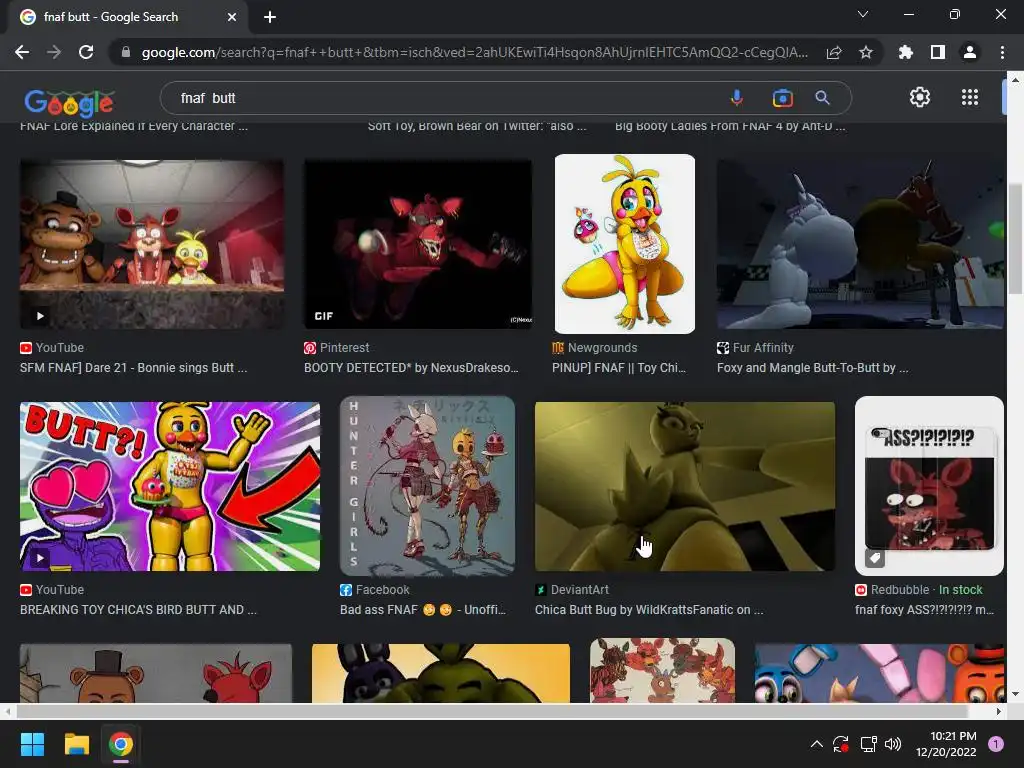The width and height of the screenshot is (1024, 768).
Task: Close the fnaf butt Google Search tab
Action: [232, 17]
